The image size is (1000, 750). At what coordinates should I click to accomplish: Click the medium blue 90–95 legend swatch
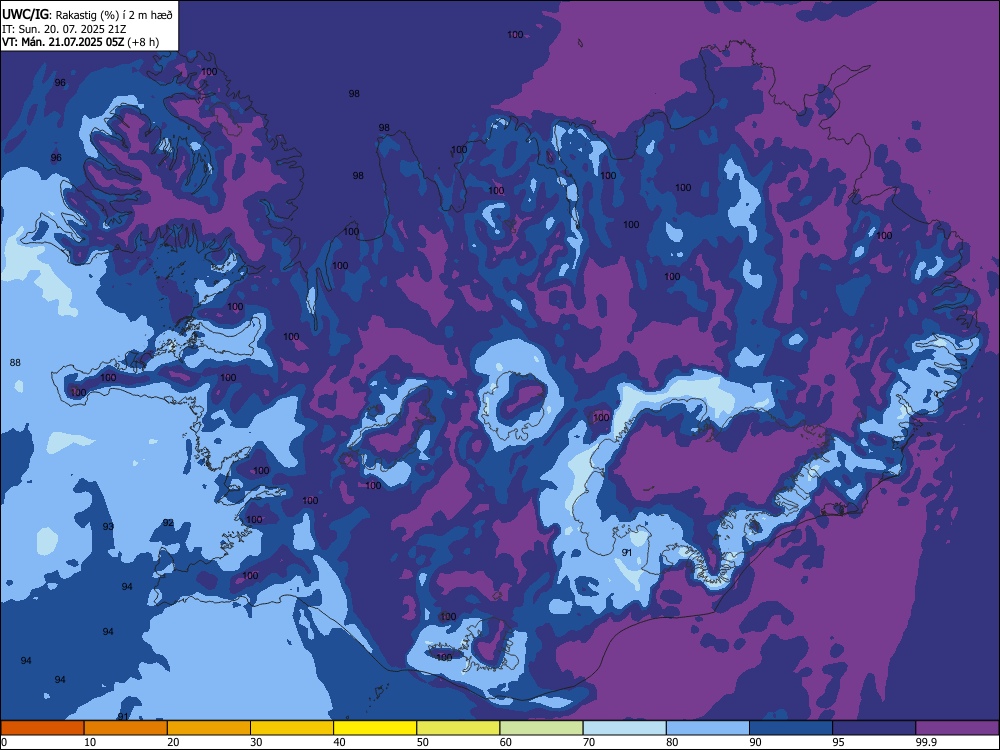[791, 728]
